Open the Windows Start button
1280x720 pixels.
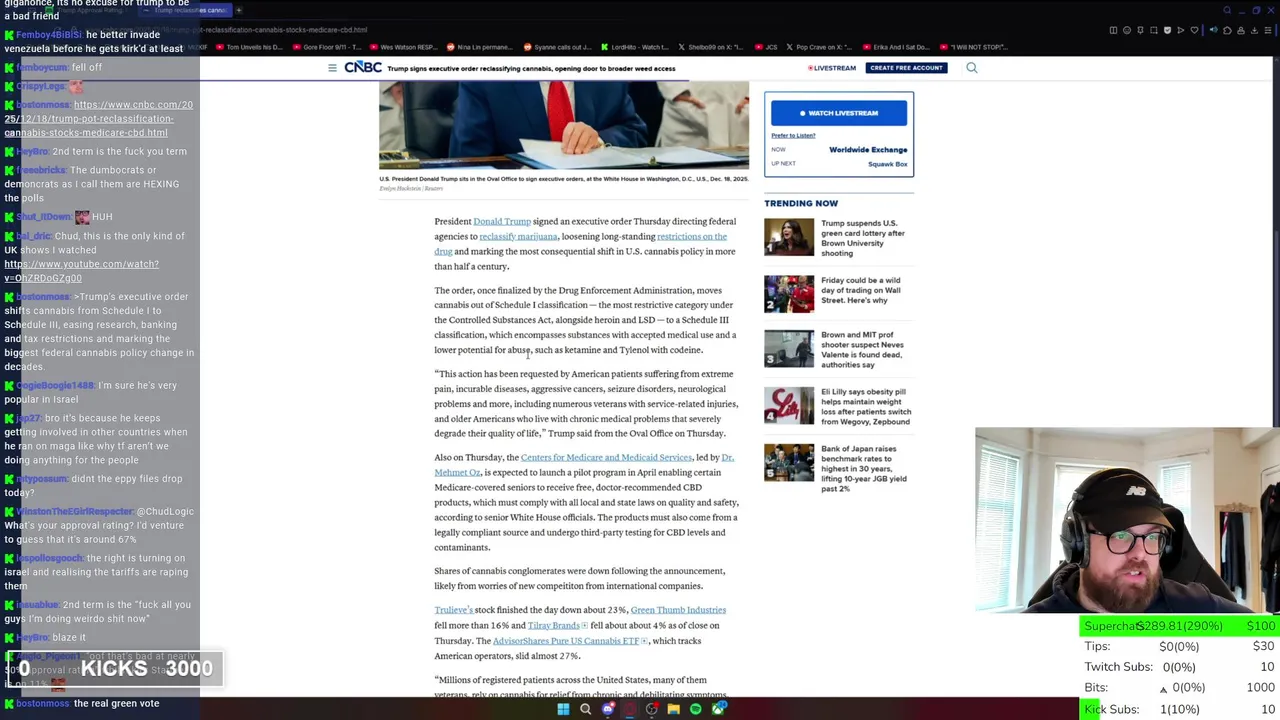point(563,709)
